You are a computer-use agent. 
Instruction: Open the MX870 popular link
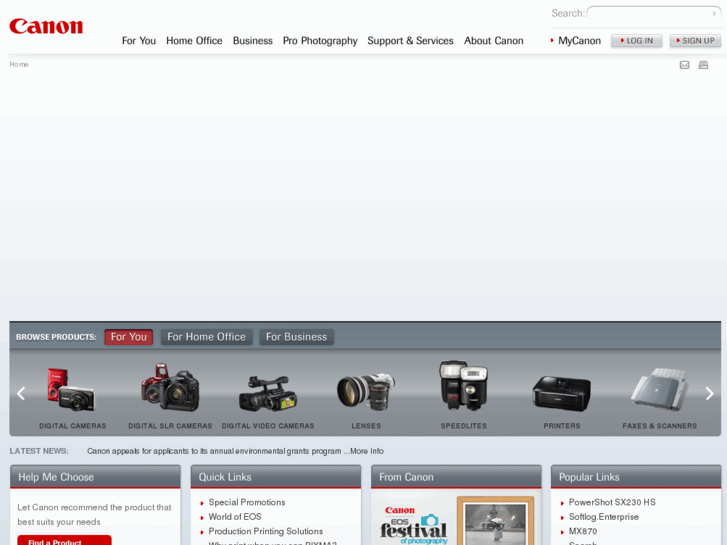(x=583, y=531)
